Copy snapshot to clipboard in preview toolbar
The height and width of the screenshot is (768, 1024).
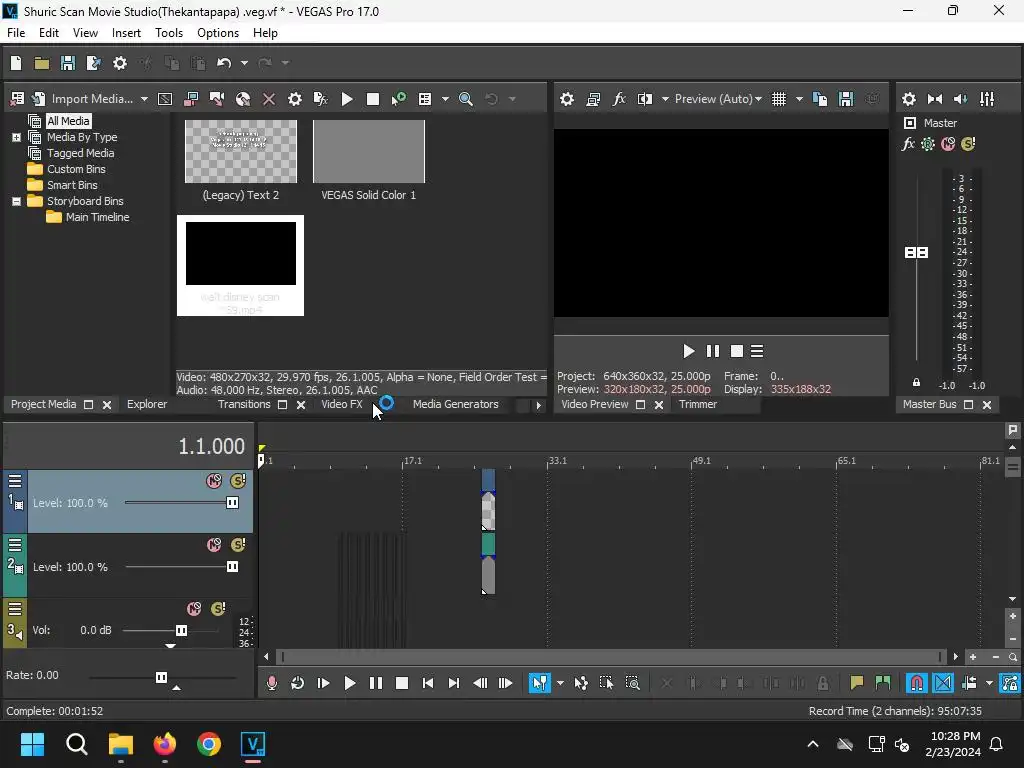click(820, 99)
